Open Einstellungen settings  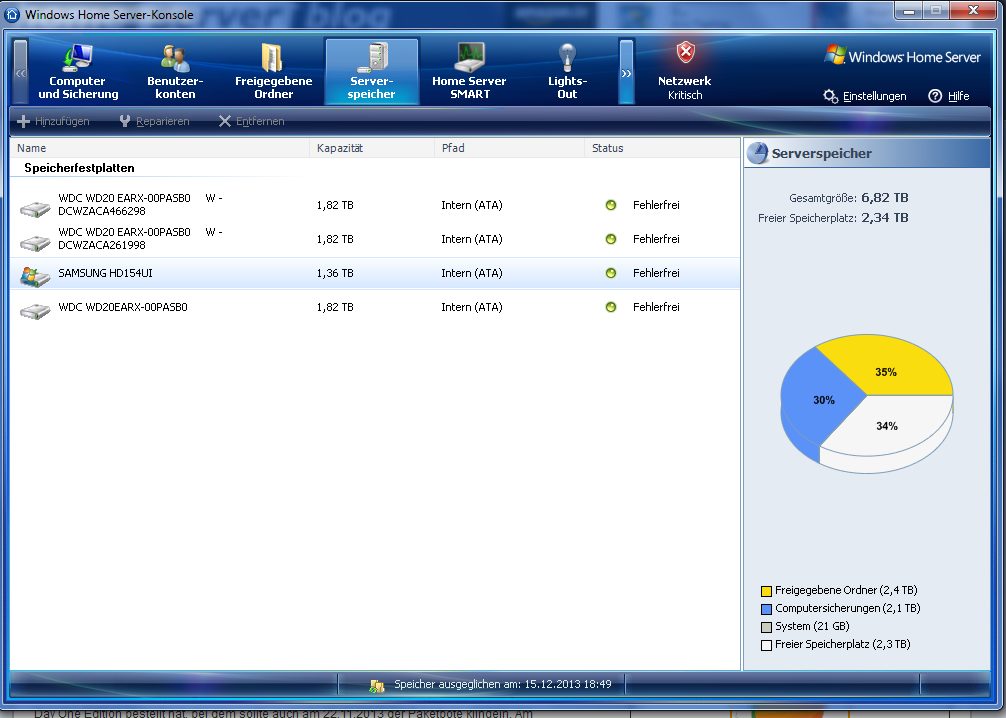865,96
